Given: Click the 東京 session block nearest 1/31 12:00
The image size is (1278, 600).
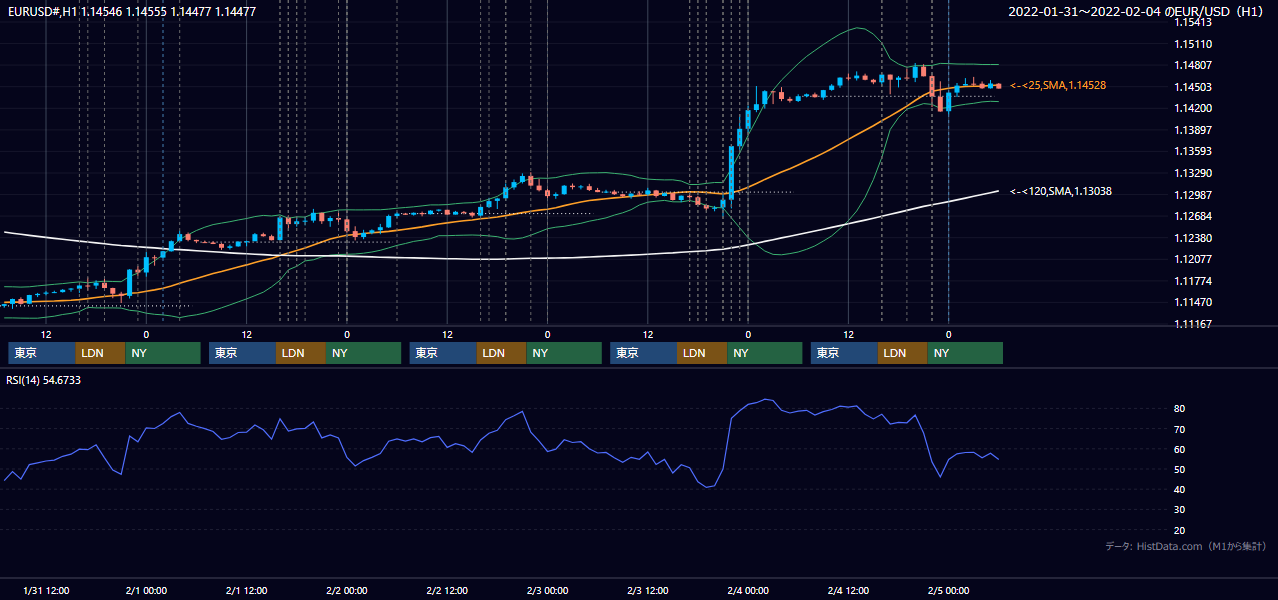Looking at the screenshot, I should [42, 353].
